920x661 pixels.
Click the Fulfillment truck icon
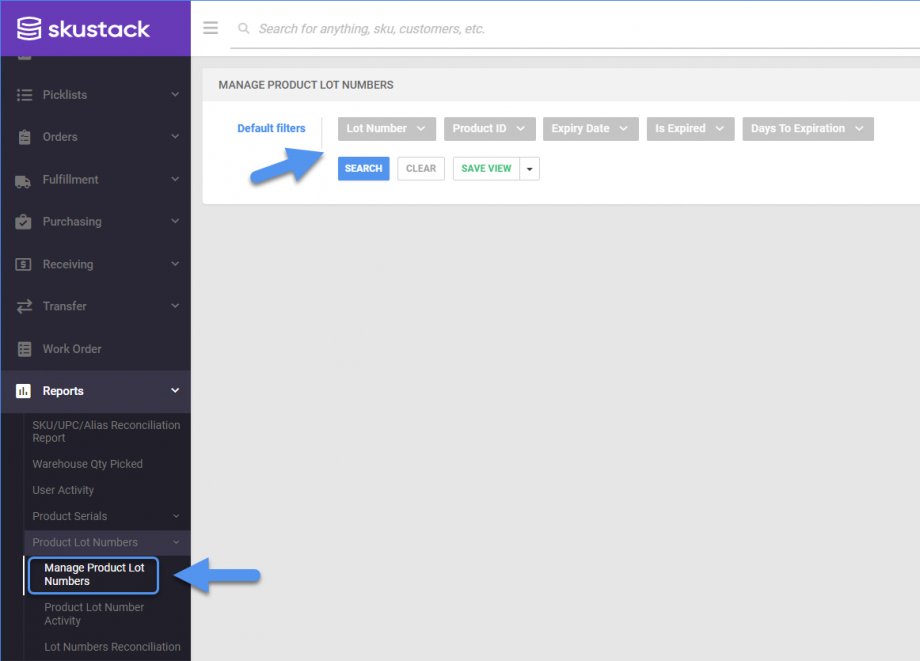tap(24, 180)
